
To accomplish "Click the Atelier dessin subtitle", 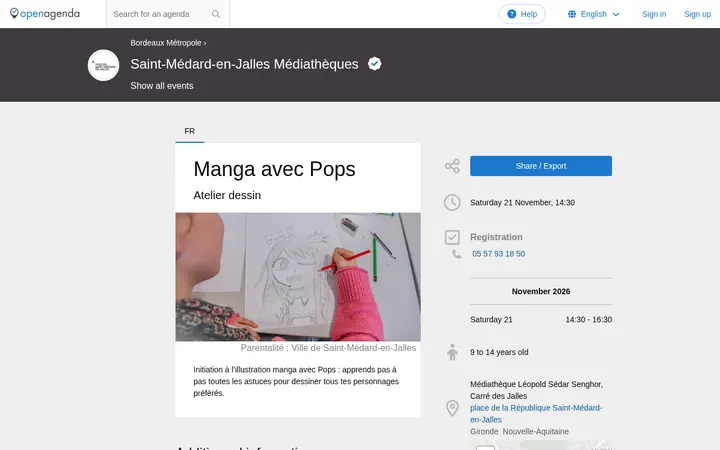I will (227, 195).
